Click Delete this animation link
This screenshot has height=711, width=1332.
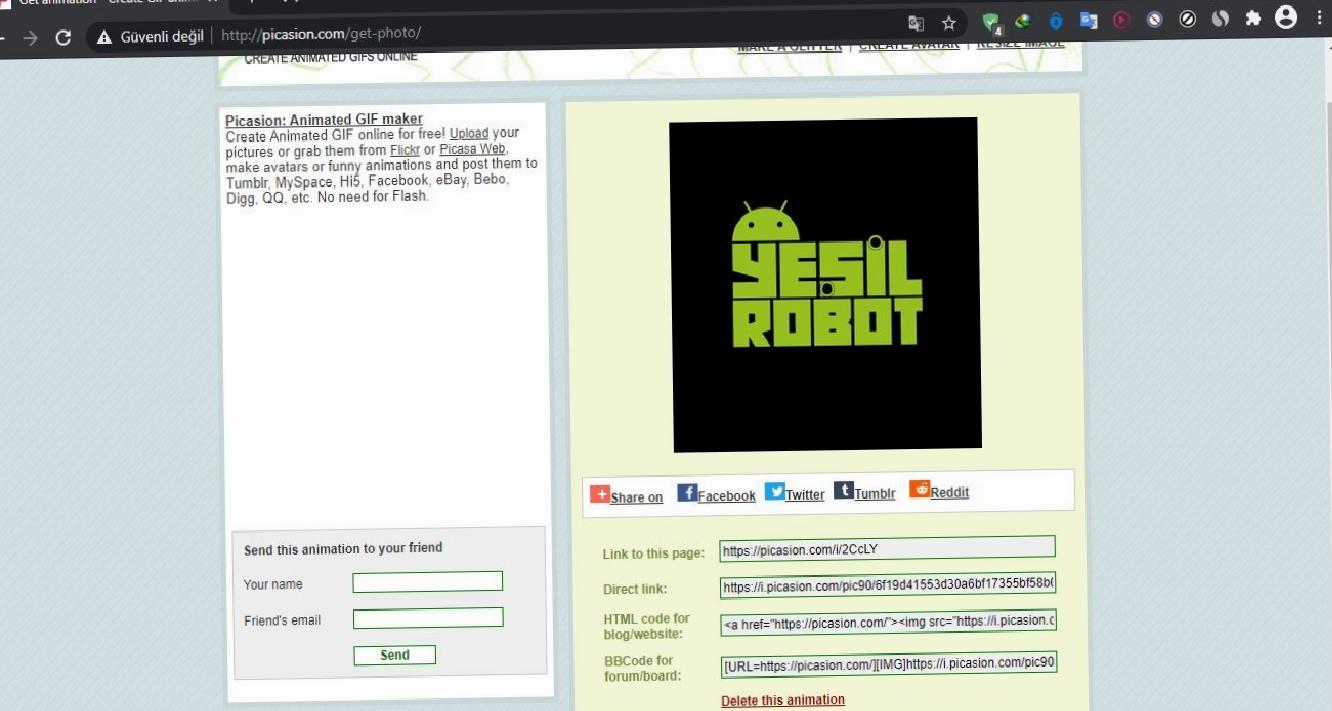(x=783, y=700)
